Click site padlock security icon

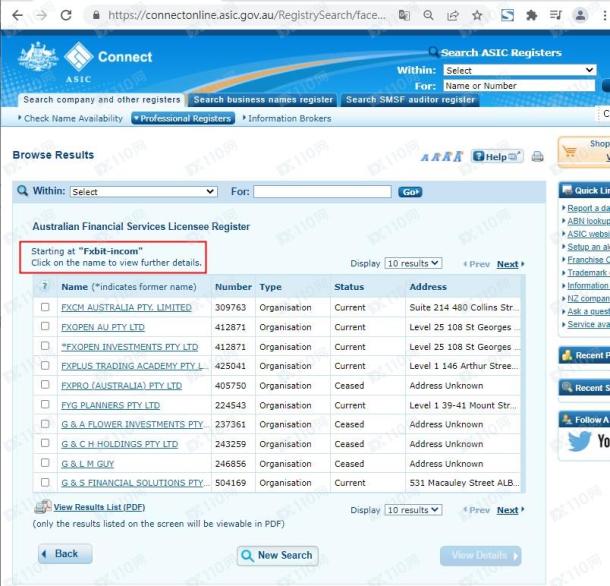[96, 16]
